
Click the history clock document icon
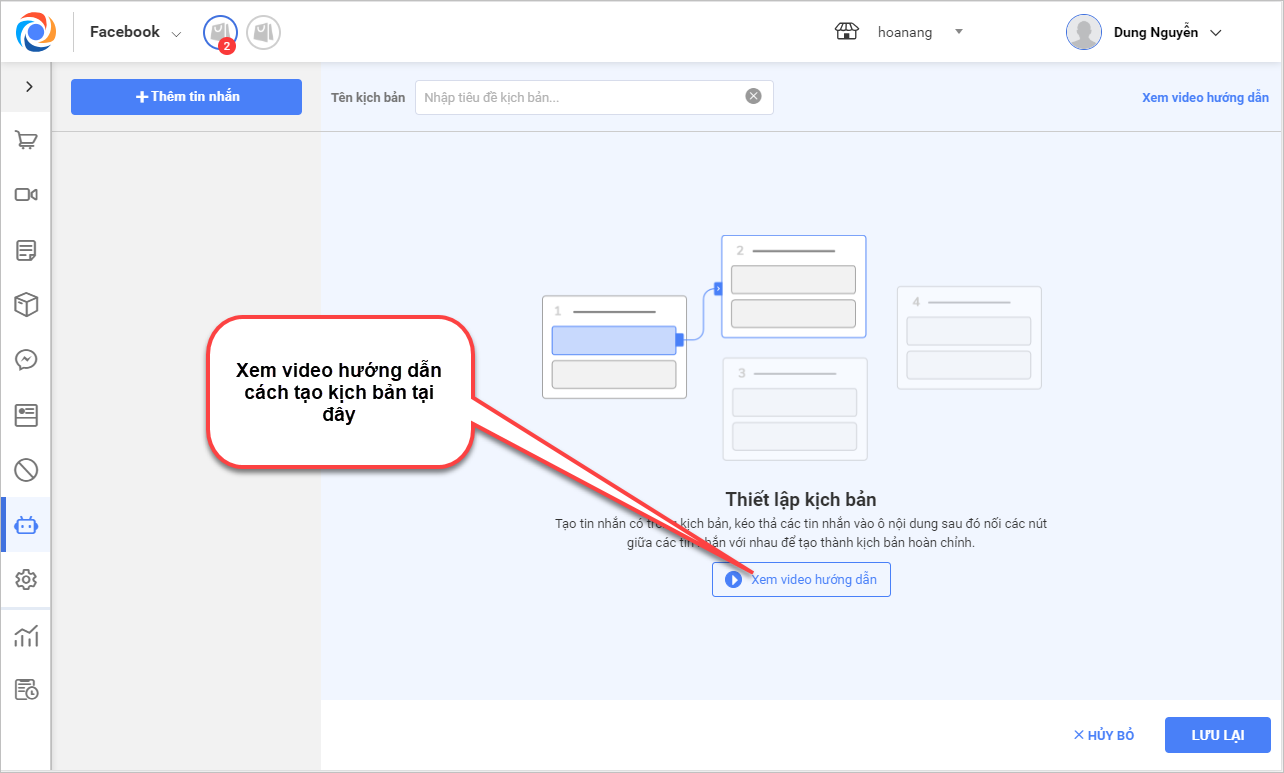coord(26,690)
